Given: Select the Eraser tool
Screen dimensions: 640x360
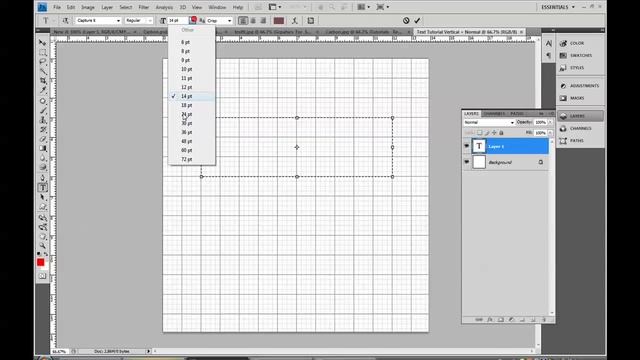Looking at the screenshot, I should click(x=42, y=139).
